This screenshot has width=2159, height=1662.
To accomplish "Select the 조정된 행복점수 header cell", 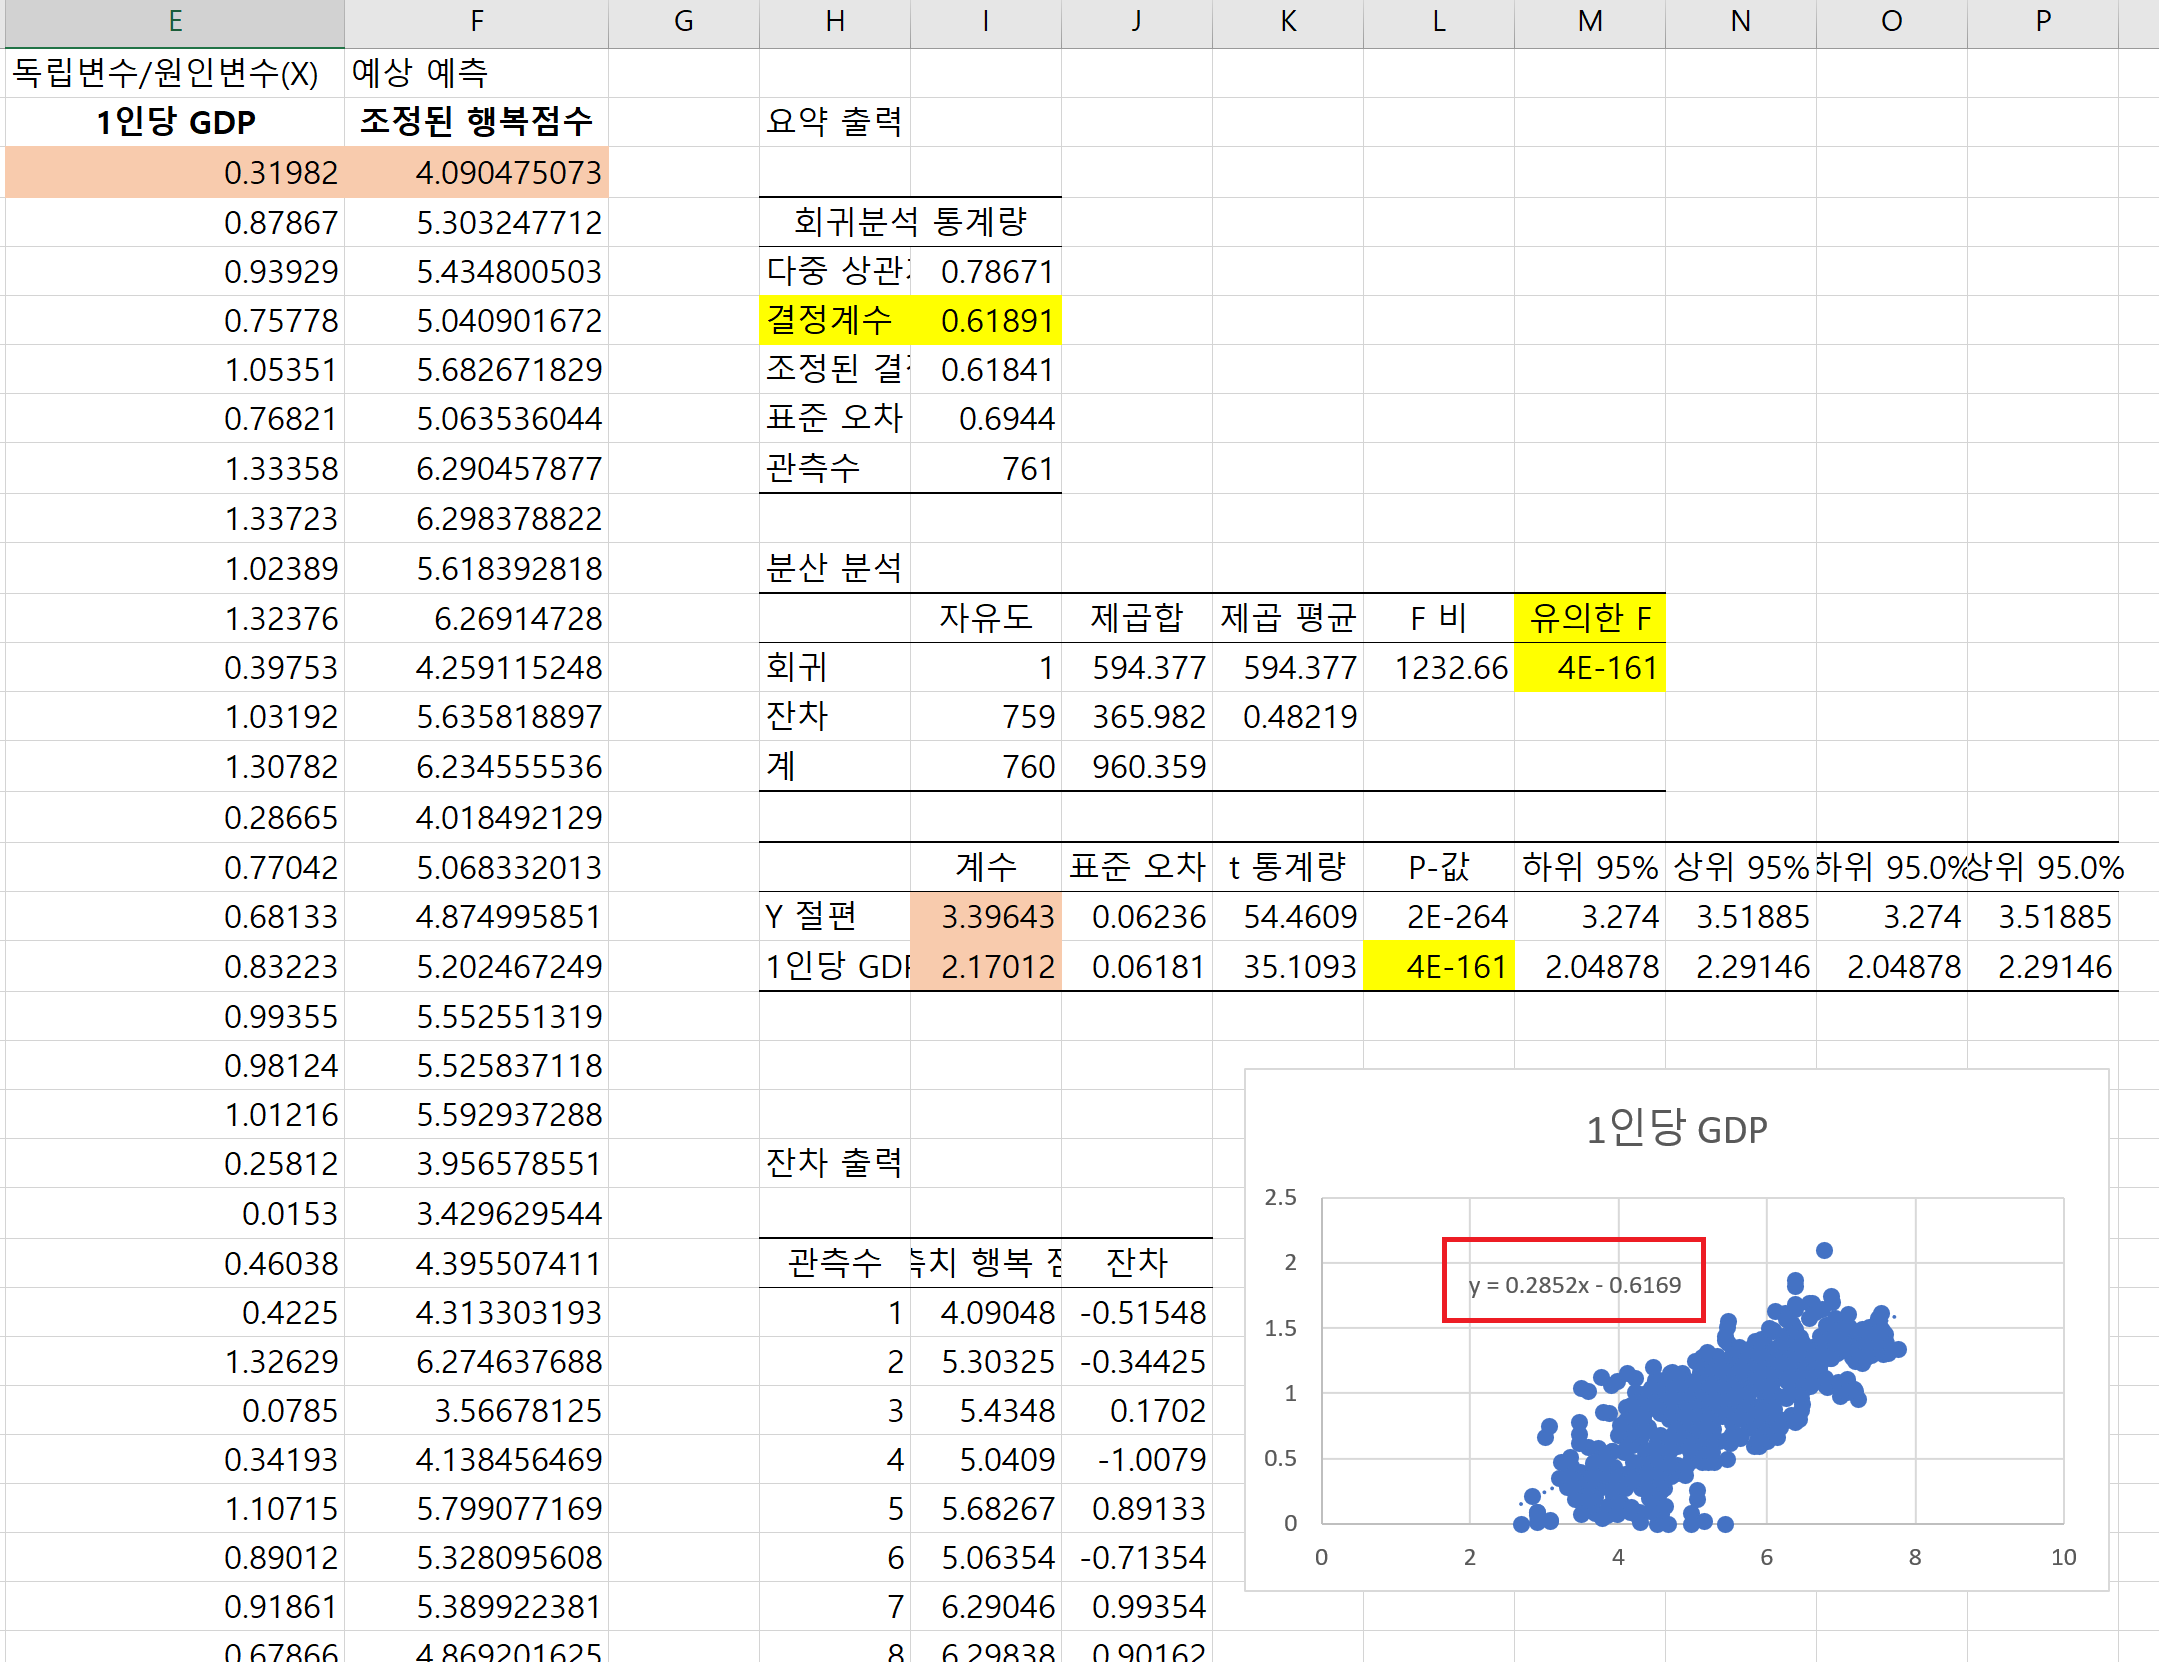I will click(476, 122).
